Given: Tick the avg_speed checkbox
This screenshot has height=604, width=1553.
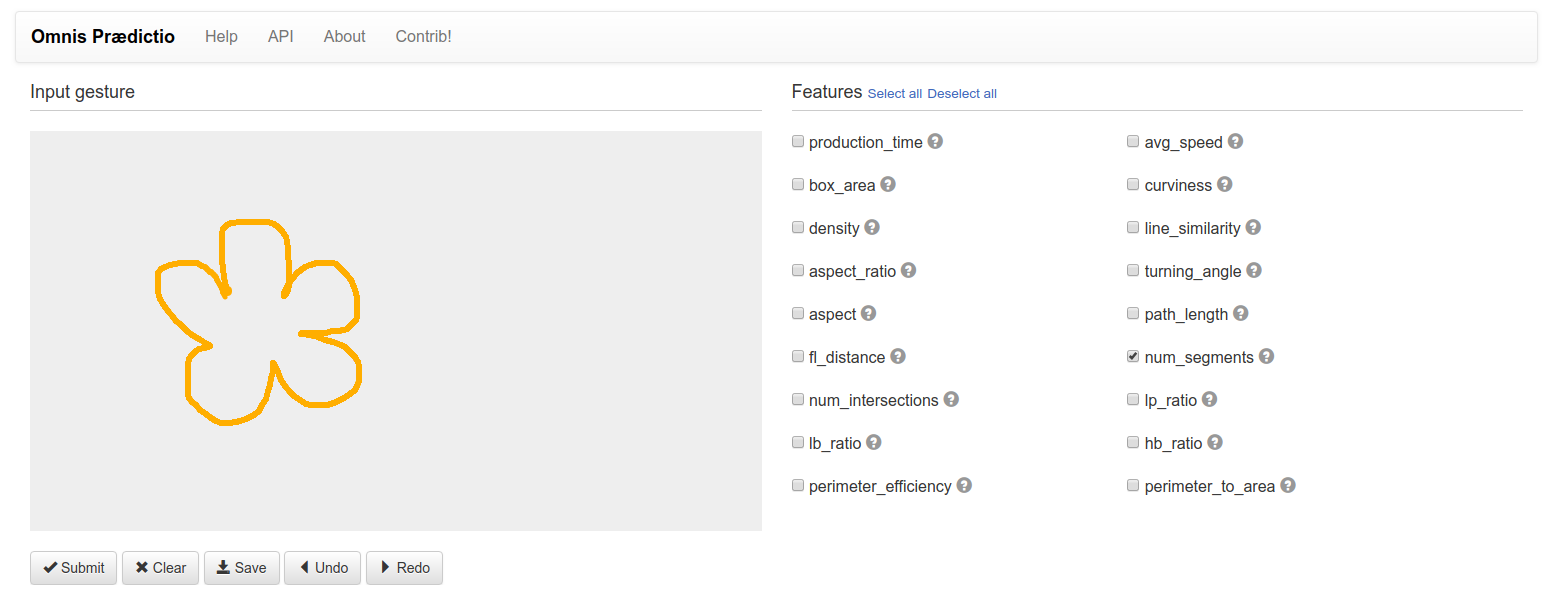Looking at the screenshot, I should tap(1133, 141).
